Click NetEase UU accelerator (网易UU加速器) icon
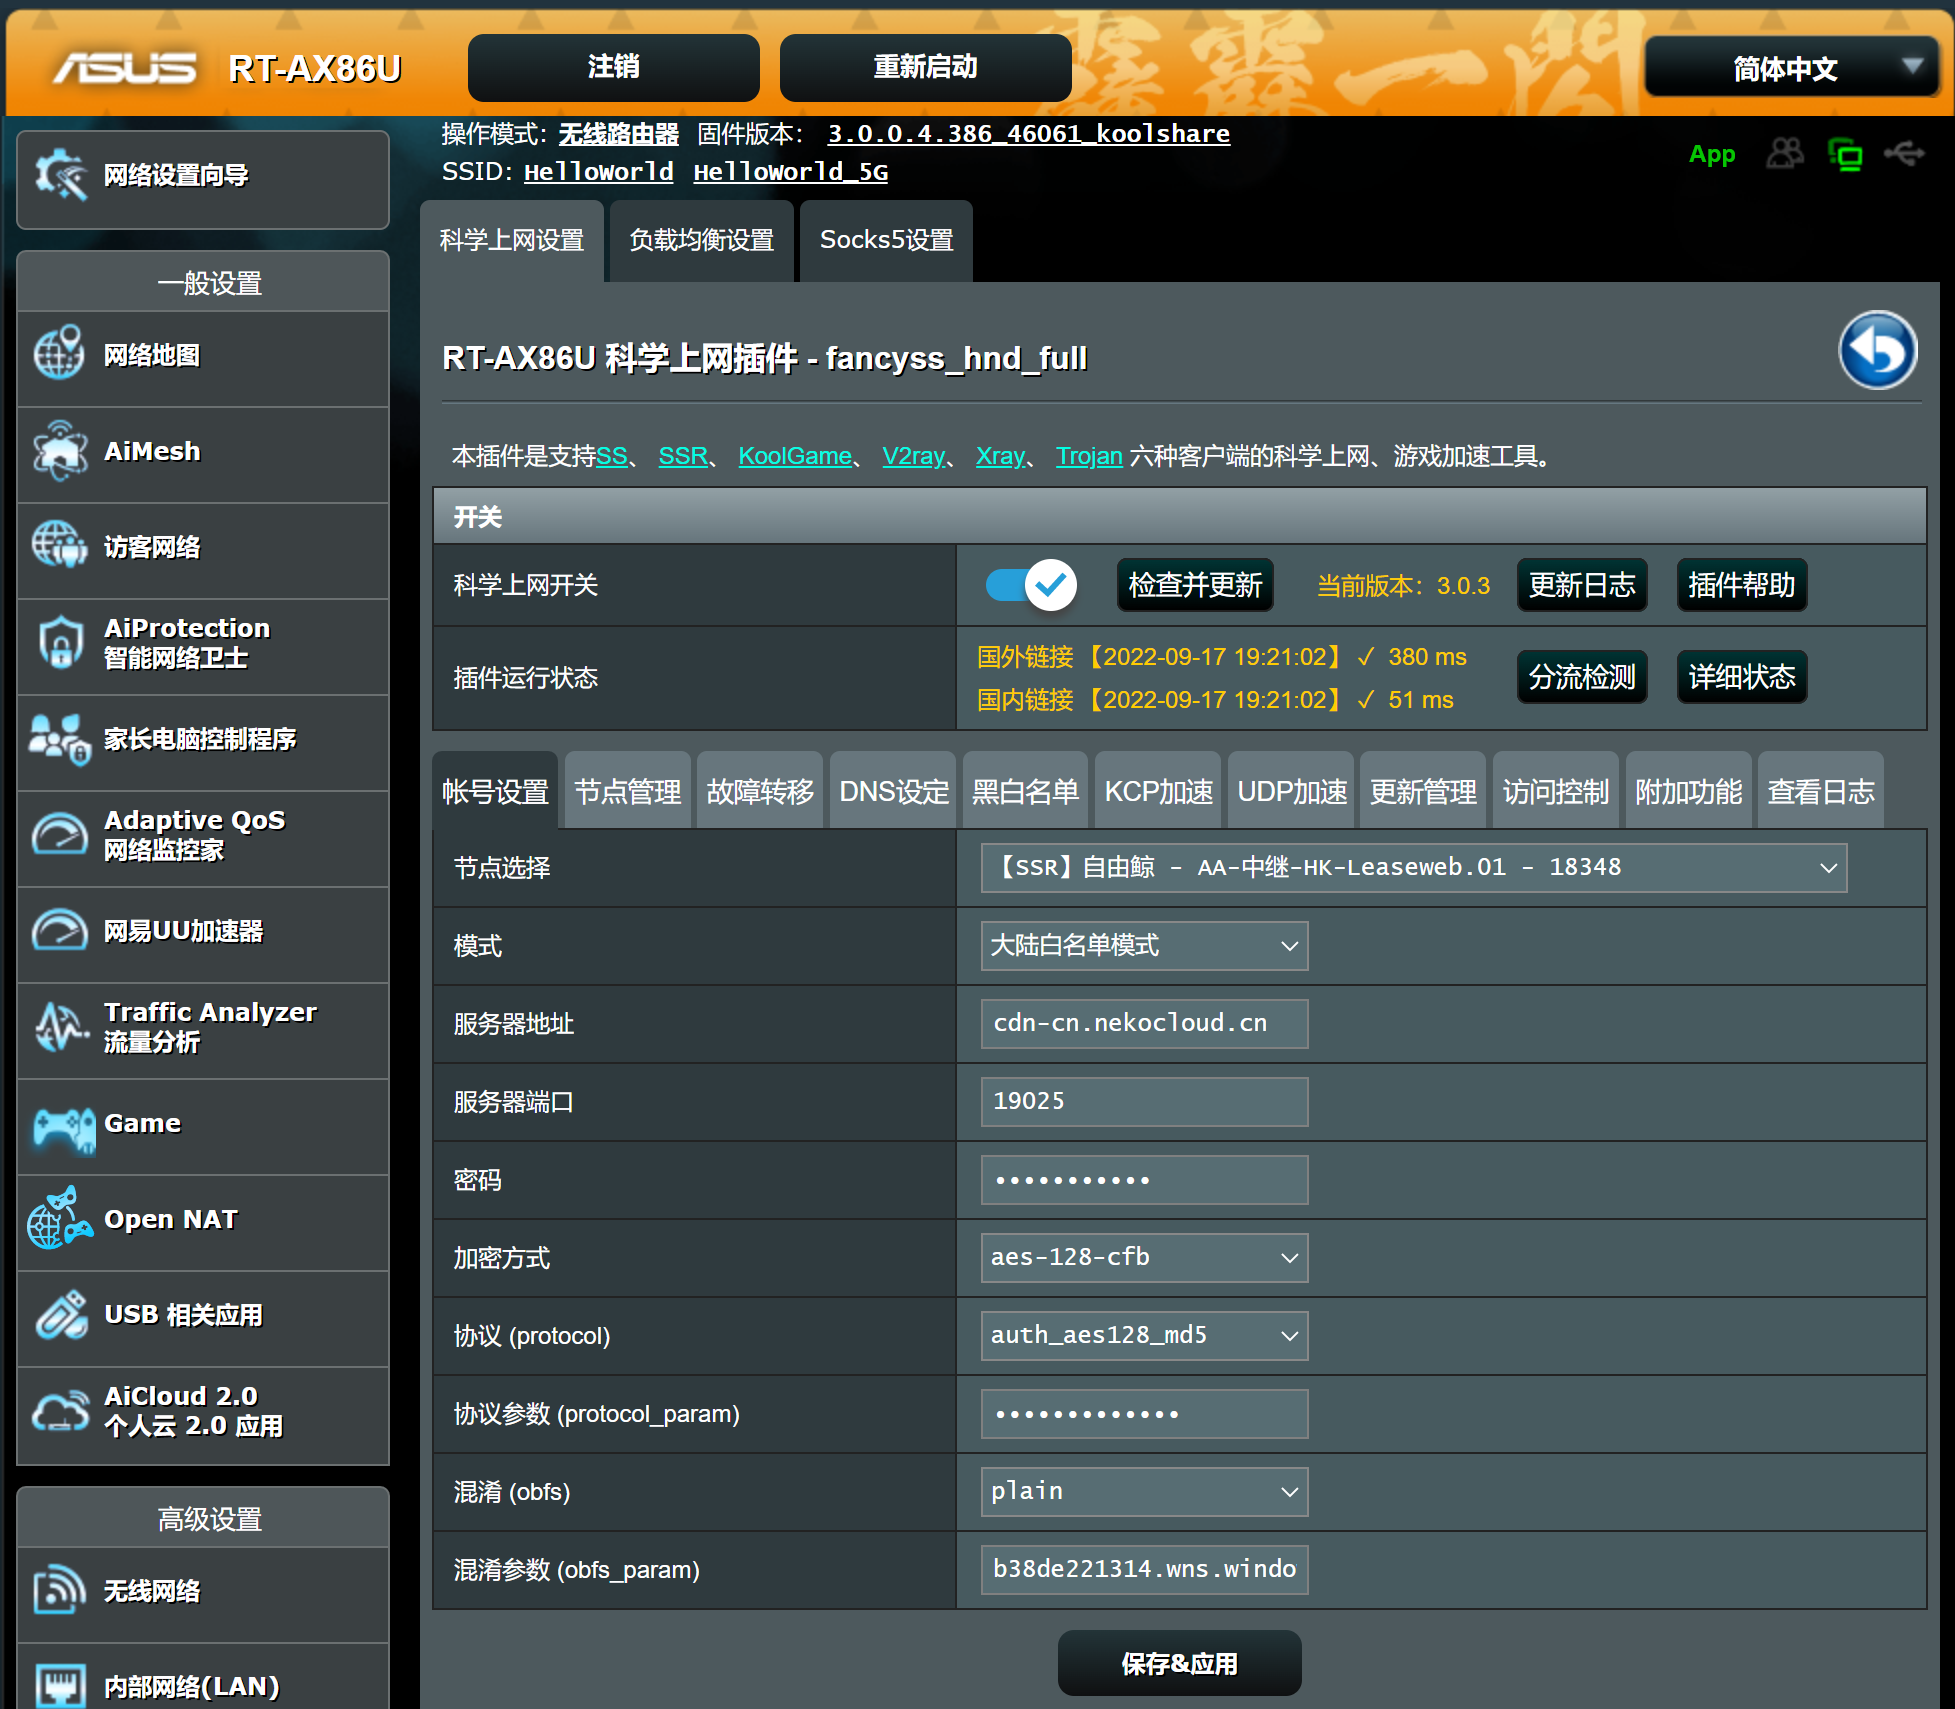The width and height of the screenshot is (1955, 1709). click(60, 930)
